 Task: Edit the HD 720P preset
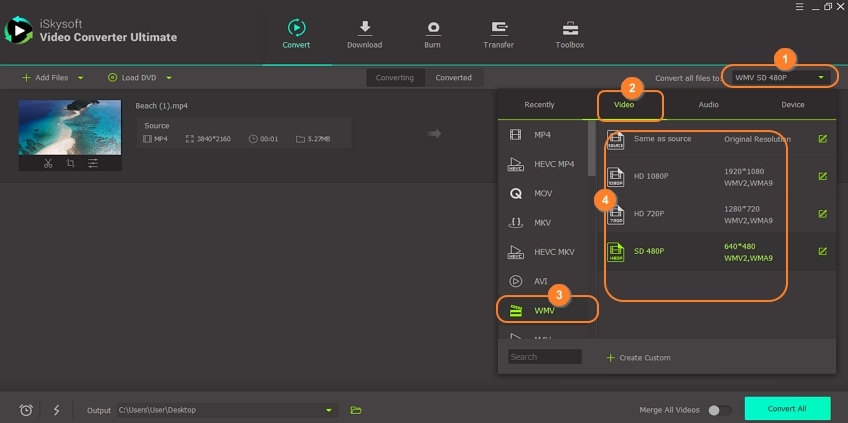click(x=823, y=214)
